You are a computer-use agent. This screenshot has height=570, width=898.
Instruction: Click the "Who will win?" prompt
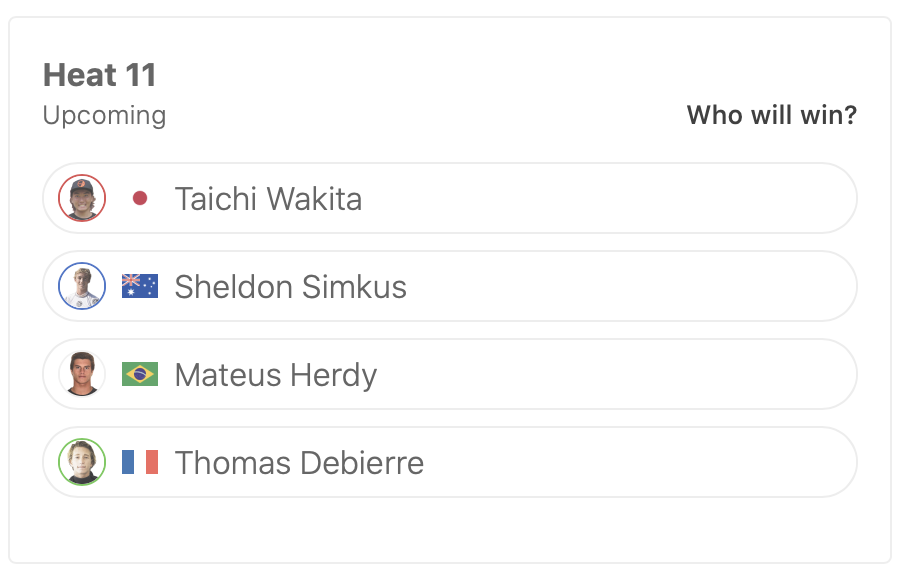pyautogui.click(x=771, y=115)
